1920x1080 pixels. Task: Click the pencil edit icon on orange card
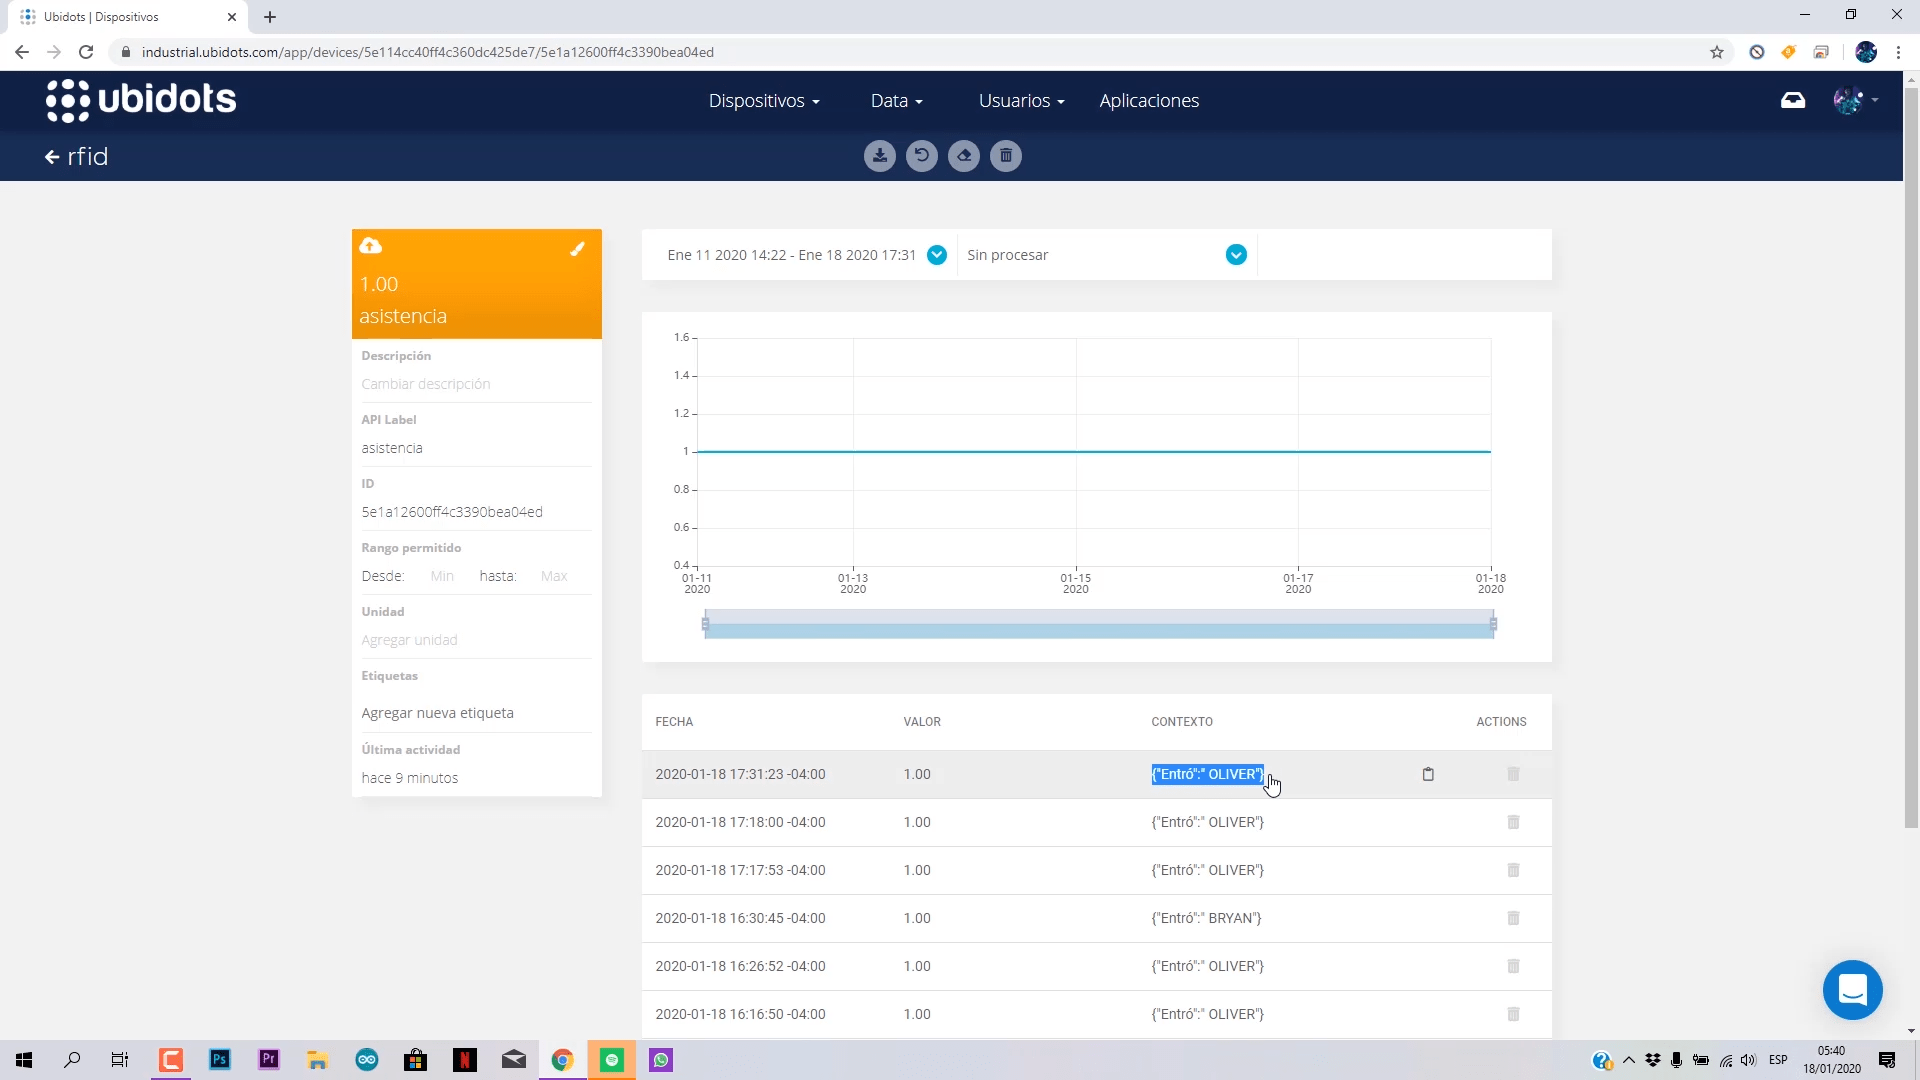coord(577,249)
